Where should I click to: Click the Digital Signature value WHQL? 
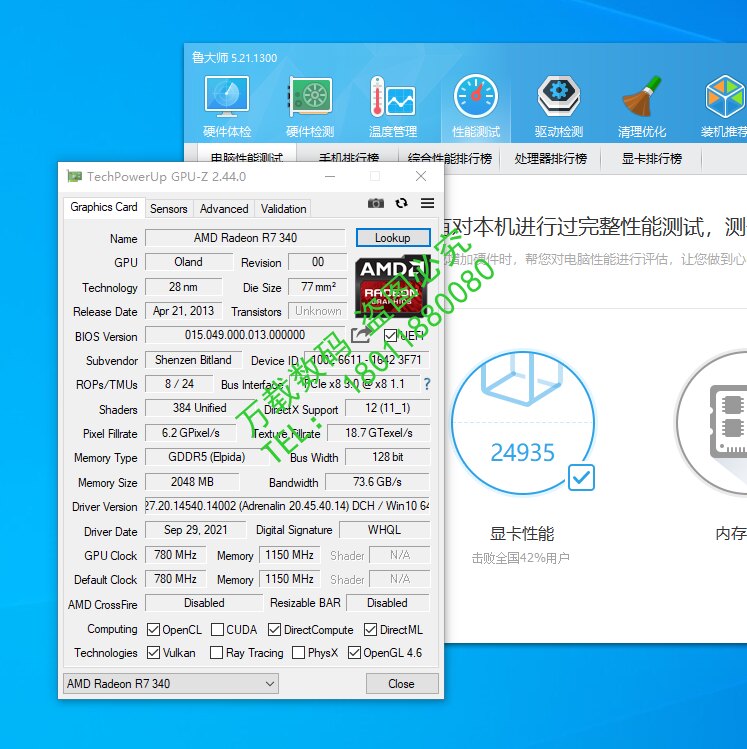coord(384,530)
